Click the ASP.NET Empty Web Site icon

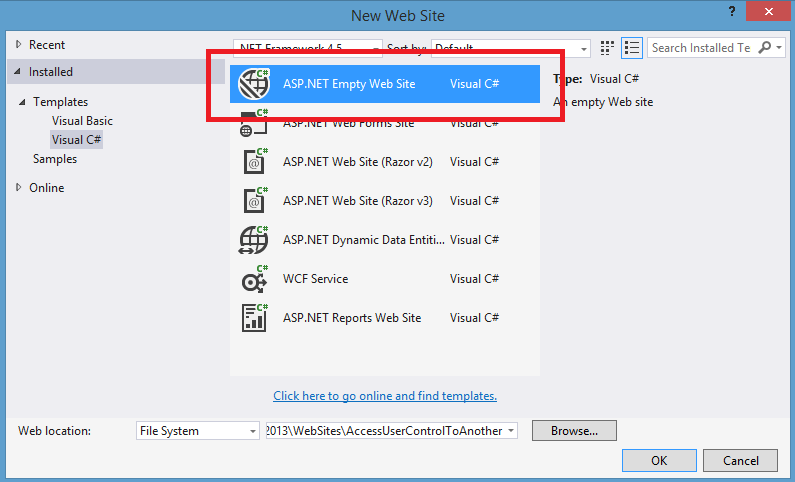point(254,84)
